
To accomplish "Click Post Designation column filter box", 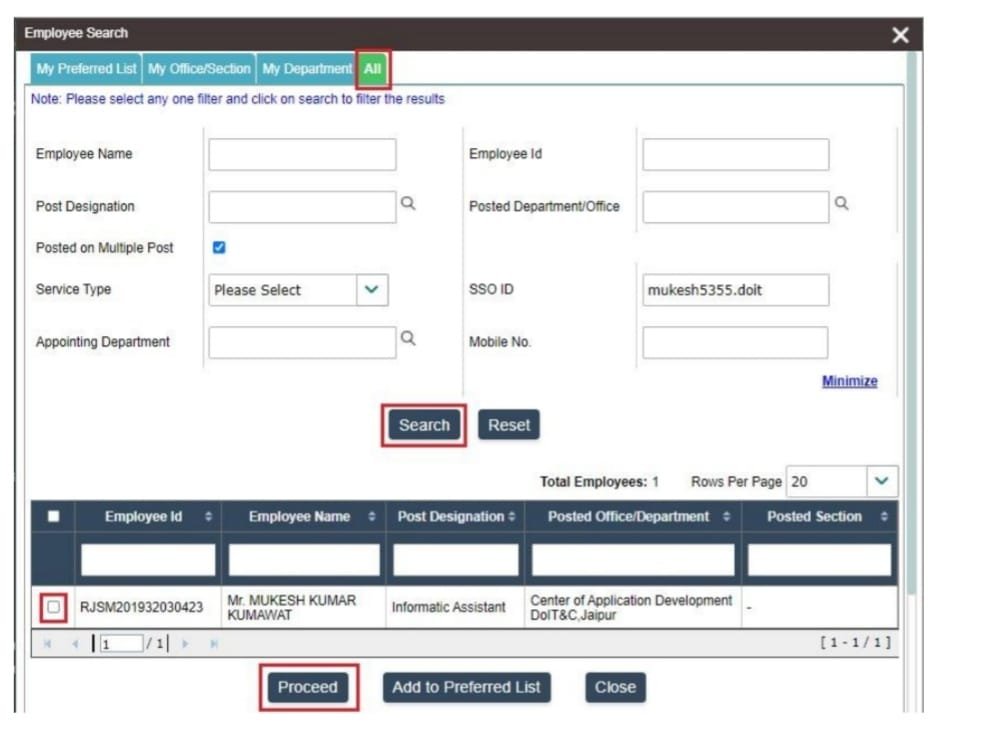I will (x=456, y=560).
